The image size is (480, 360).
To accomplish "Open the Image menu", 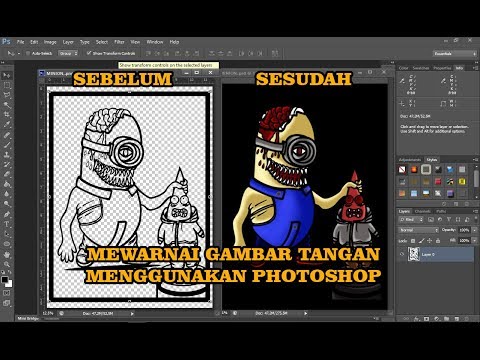I will (50, 42).
